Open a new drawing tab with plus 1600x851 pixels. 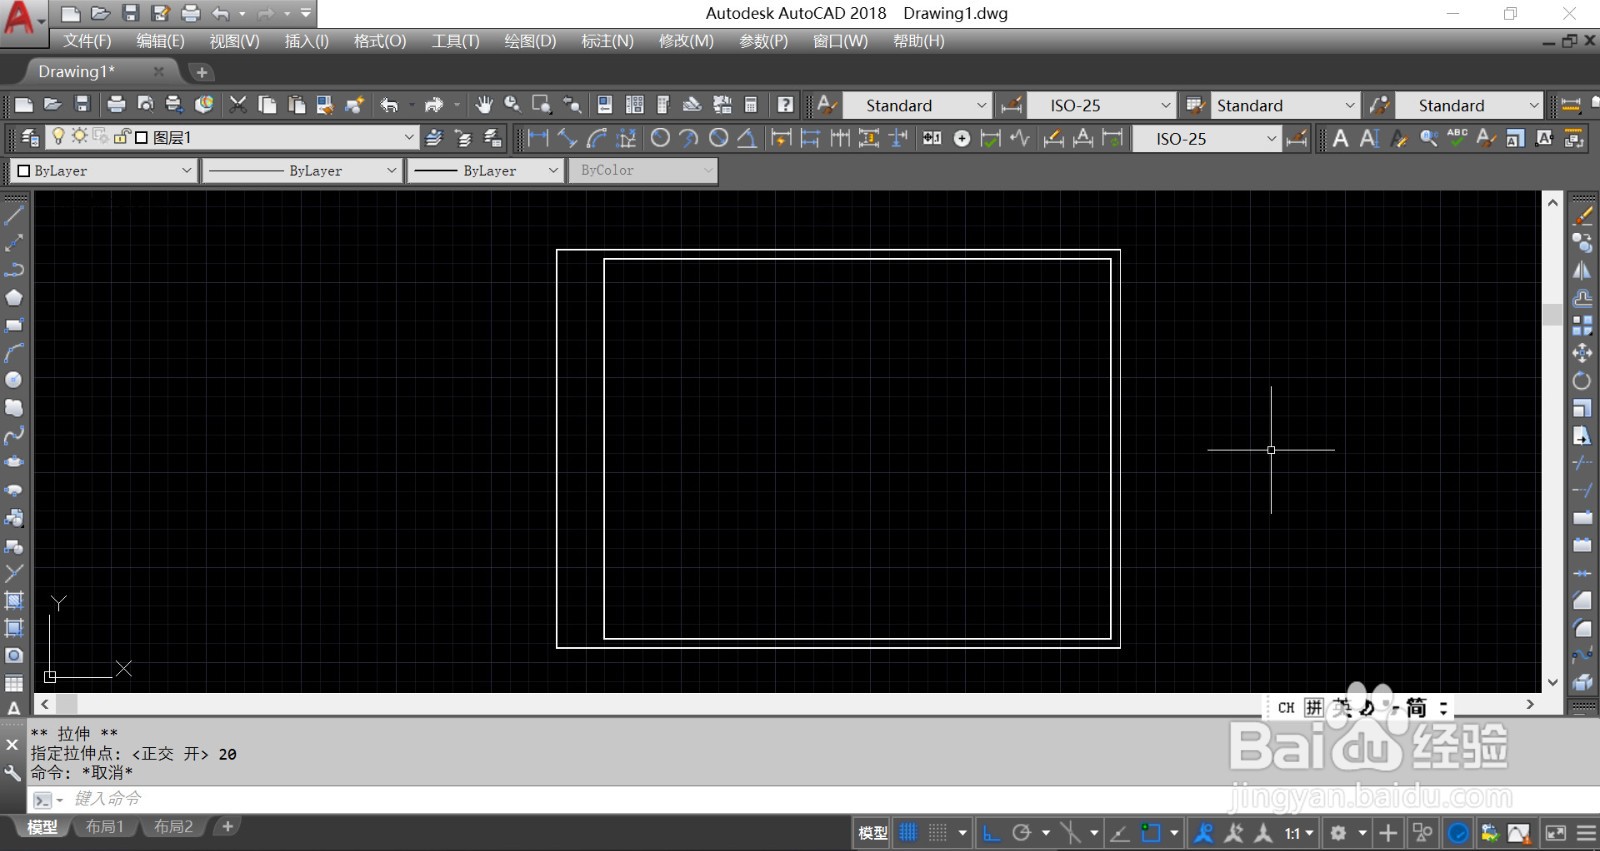(x=201, y=72)
